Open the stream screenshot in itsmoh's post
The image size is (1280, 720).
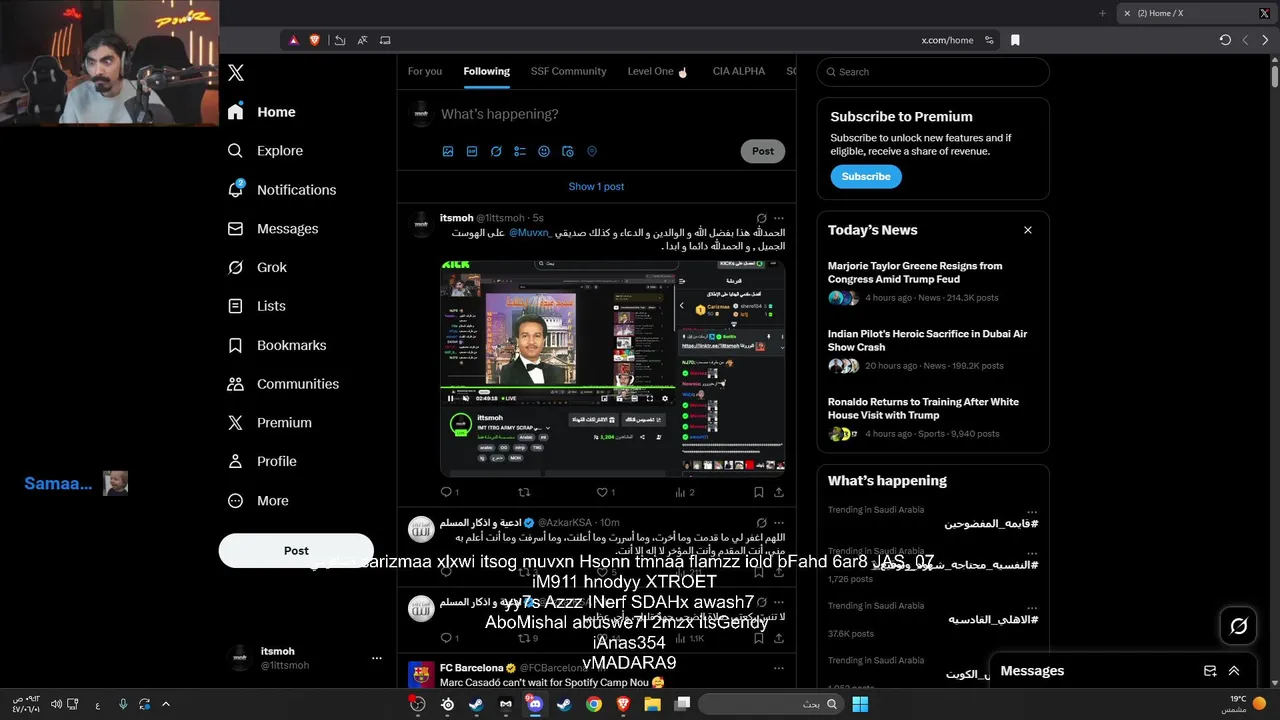[x=613, y=368]
